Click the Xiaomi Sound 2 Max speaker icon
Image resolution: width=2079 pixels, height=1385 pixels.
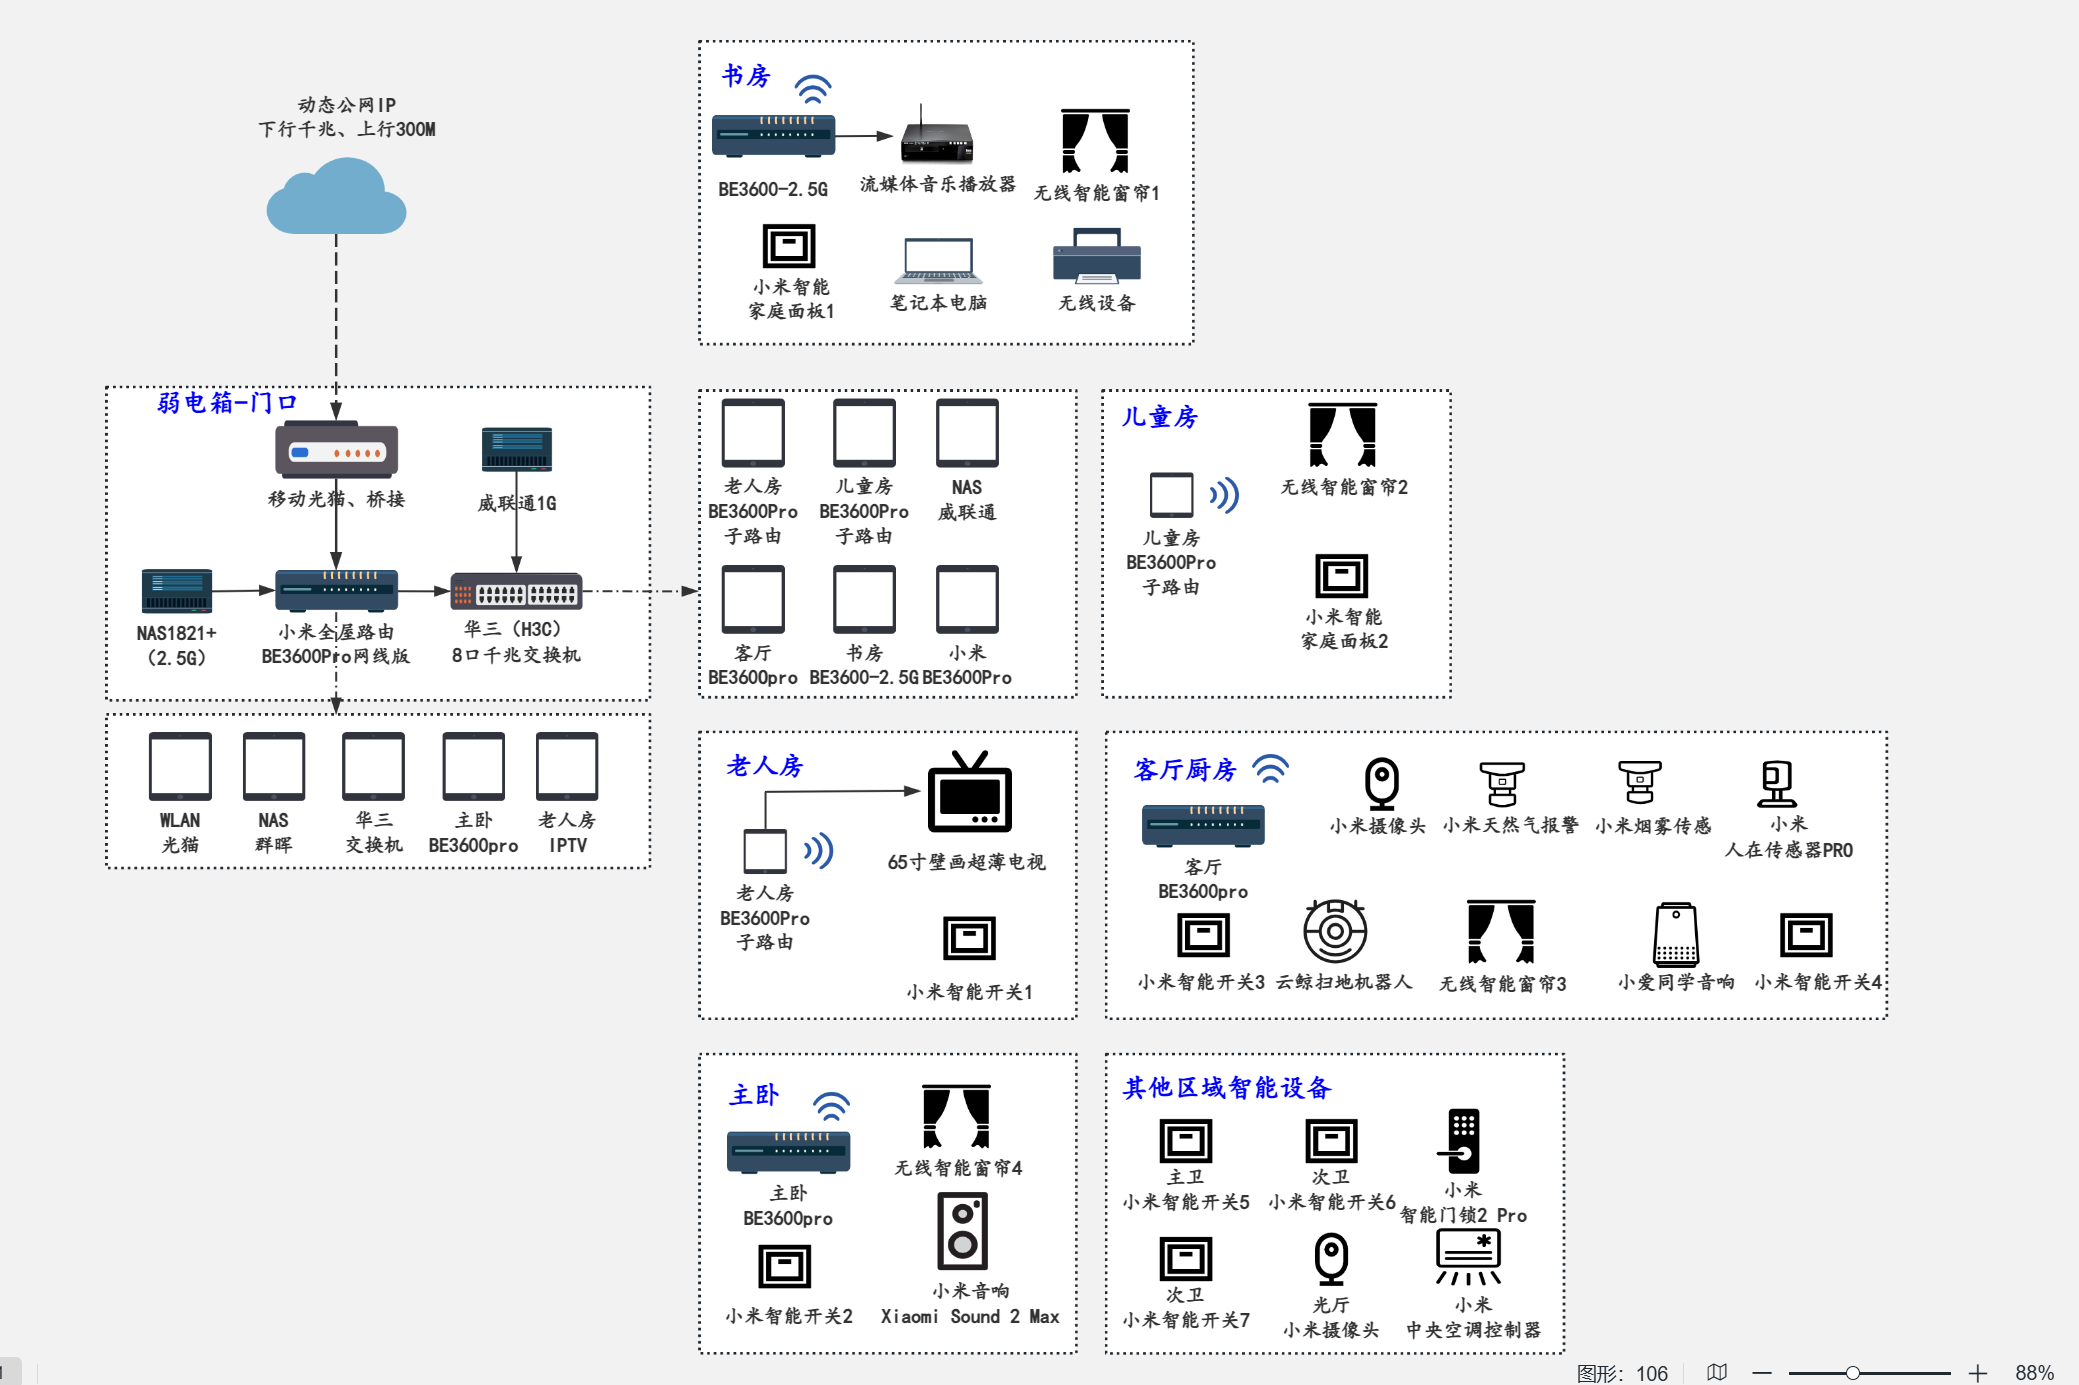pos(963,1231)
